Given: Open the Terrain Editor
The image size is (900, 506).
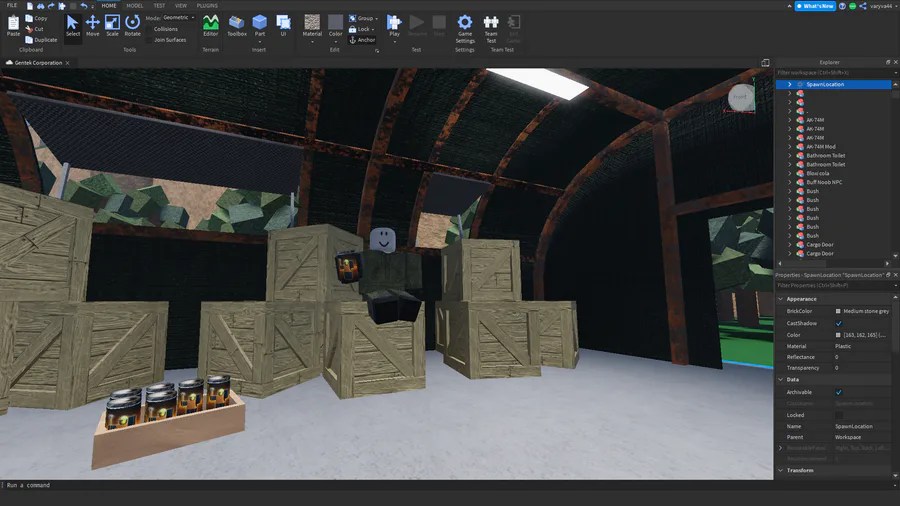Looking at the screenshot, I should point(211,25).
